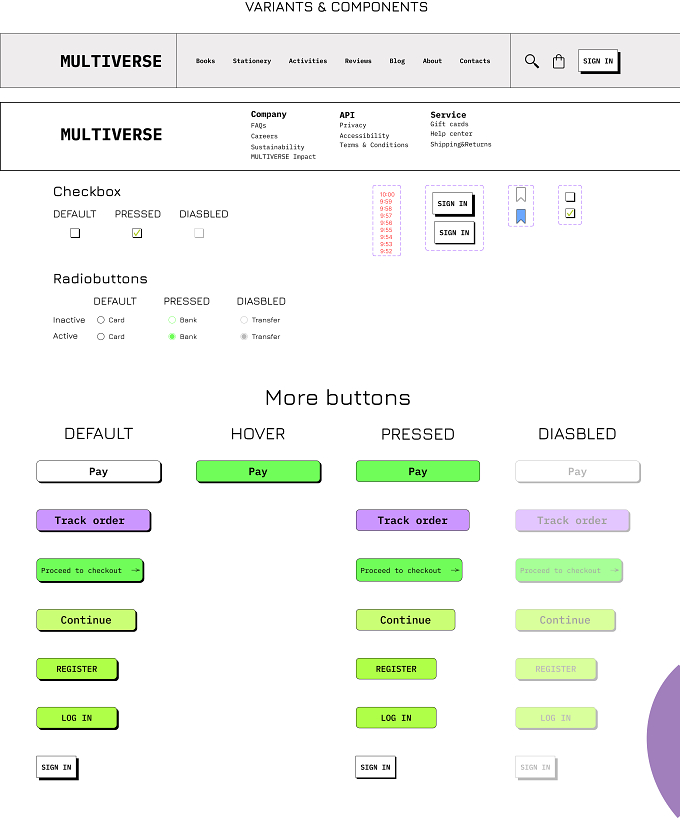The image size is (680, 818).
Task: Click pressed Continue button
Action: click(405, 620)
